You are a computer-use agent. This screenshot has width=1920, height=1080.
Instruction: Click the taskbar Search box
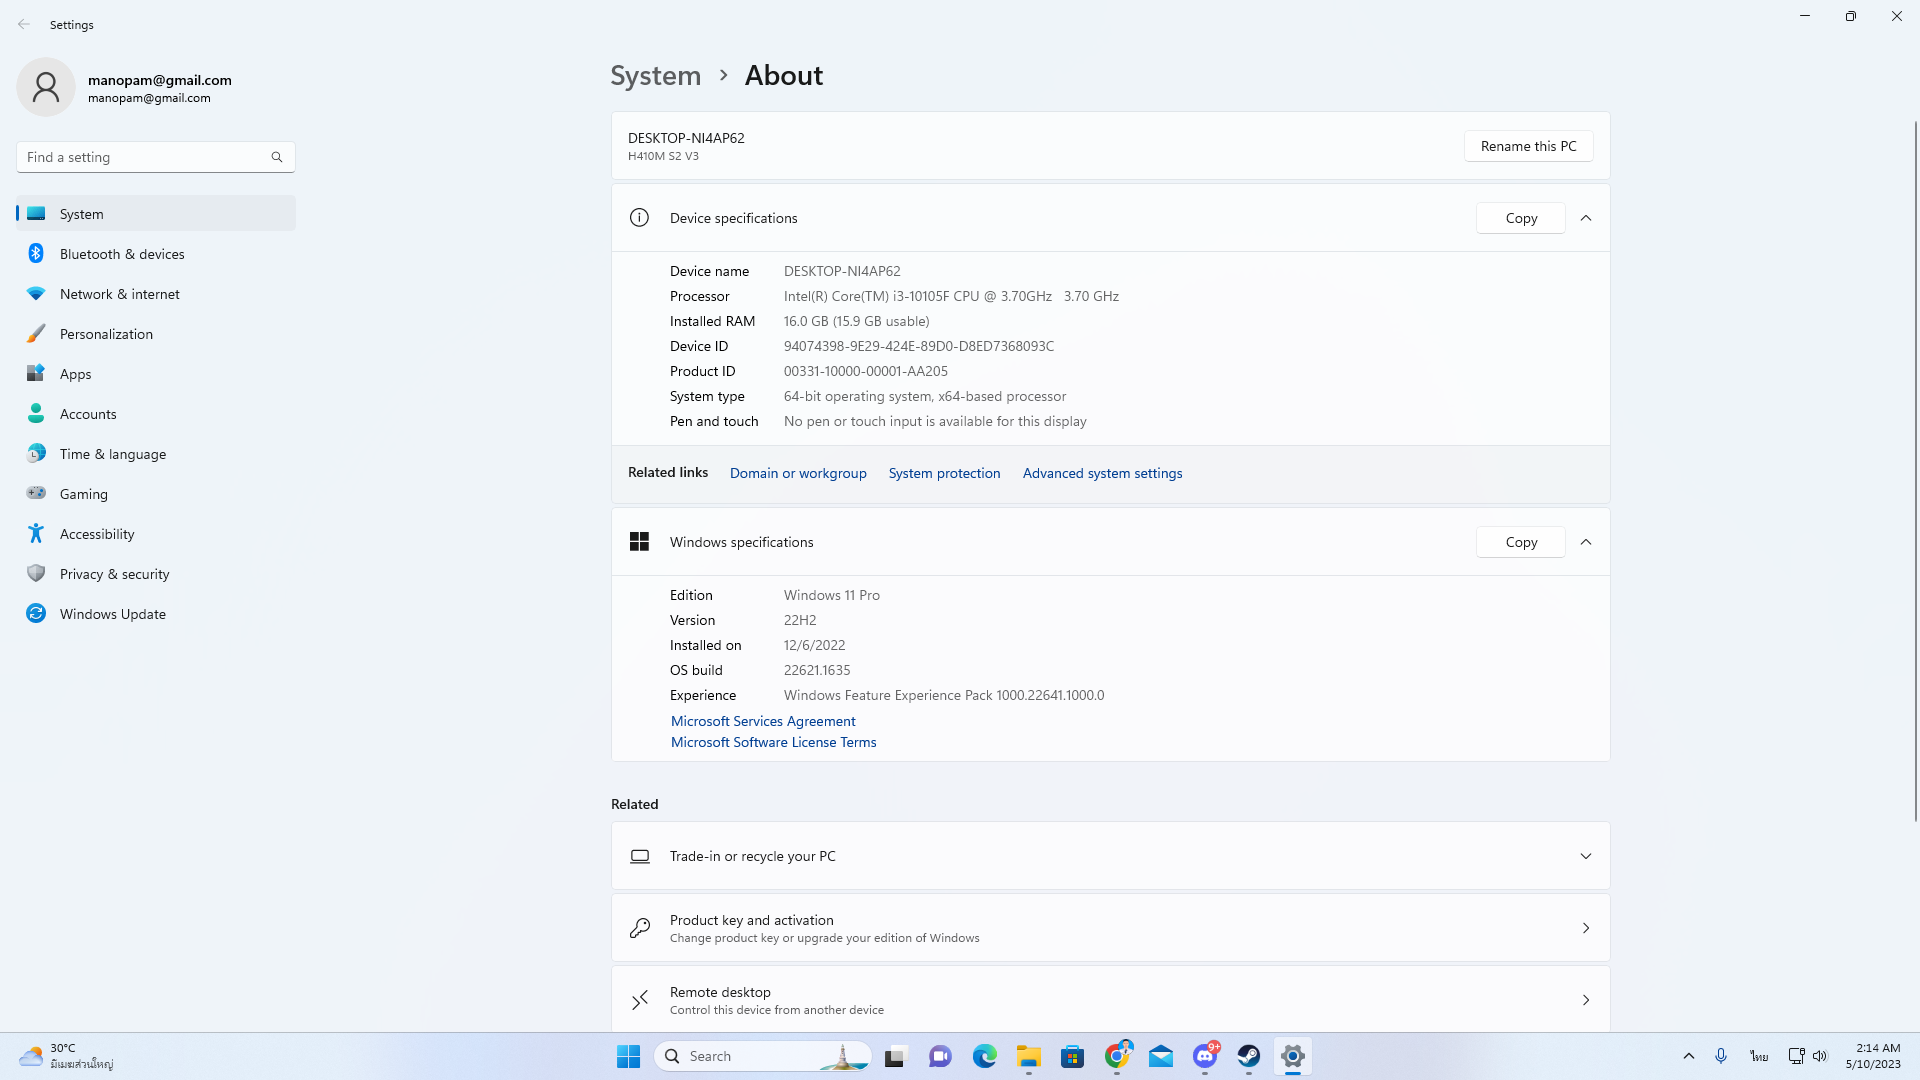point(763,1056)
